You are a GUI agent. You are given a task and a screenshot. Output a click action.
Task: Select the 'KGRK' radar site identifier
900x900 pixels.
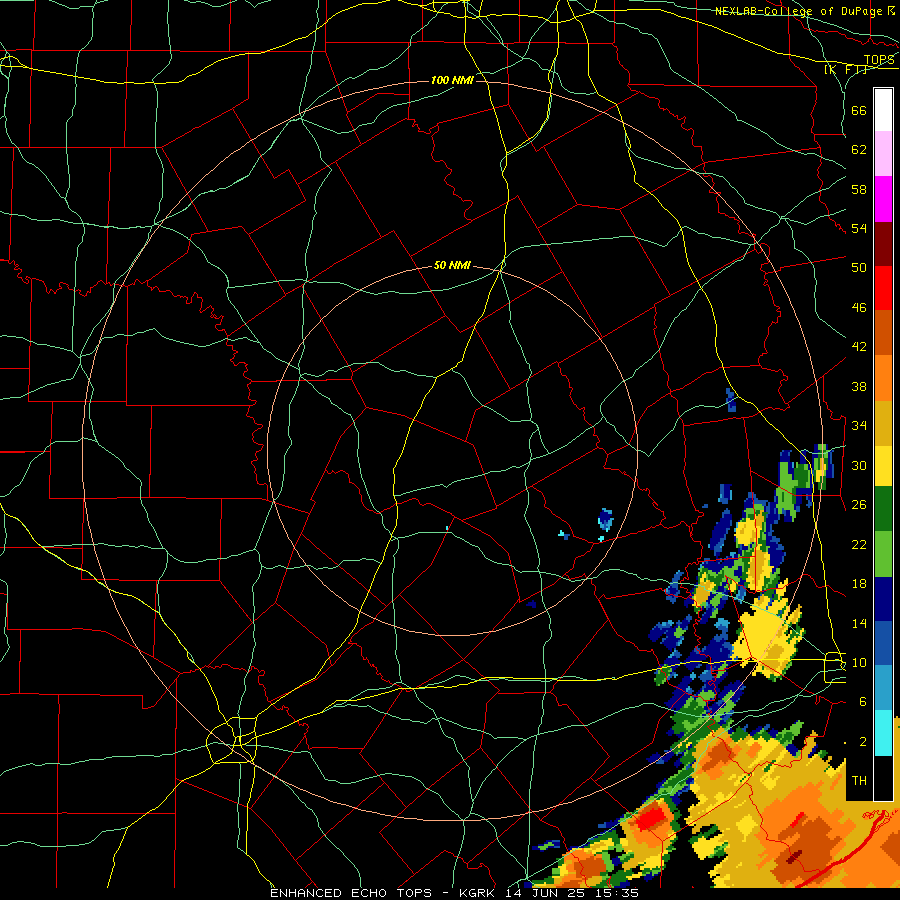click(479, 893)
